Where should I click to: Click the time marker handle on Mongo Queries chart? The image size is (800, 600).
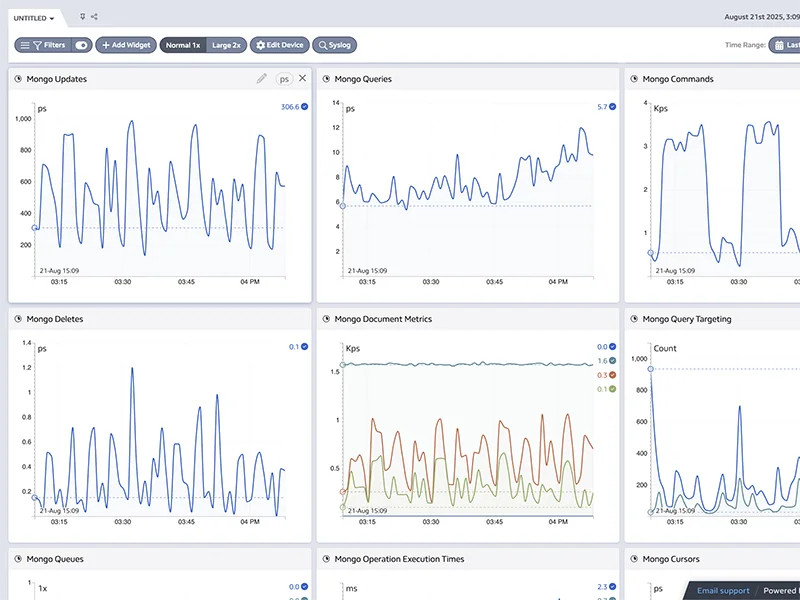[x=343, y=206]
